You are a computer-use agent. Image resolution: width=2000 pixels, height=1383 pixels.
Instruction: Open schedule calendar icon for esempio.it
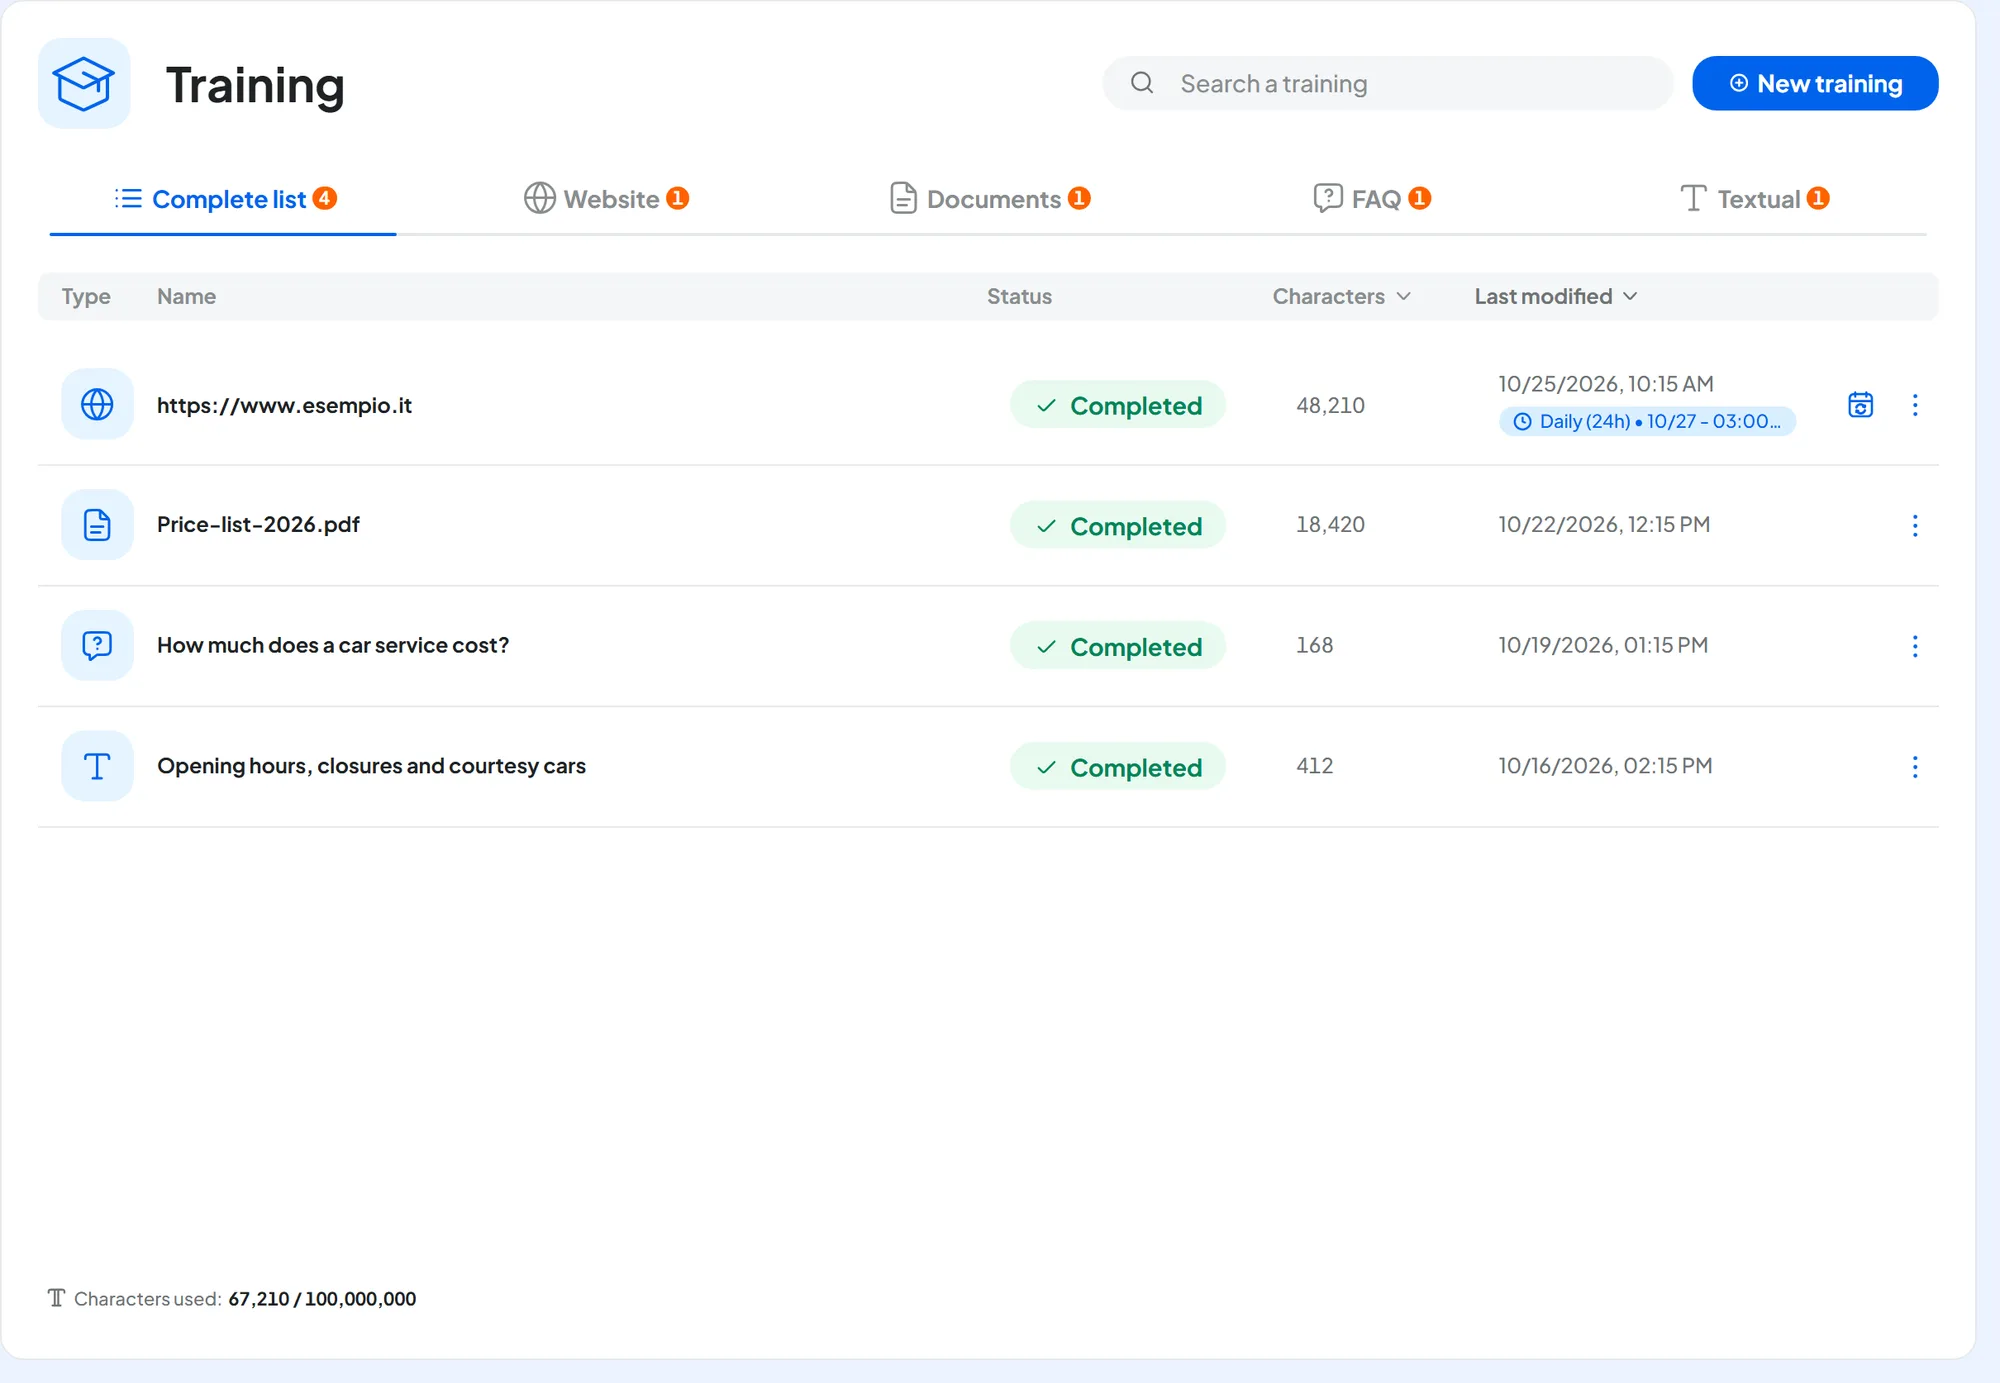(1860, 404)
